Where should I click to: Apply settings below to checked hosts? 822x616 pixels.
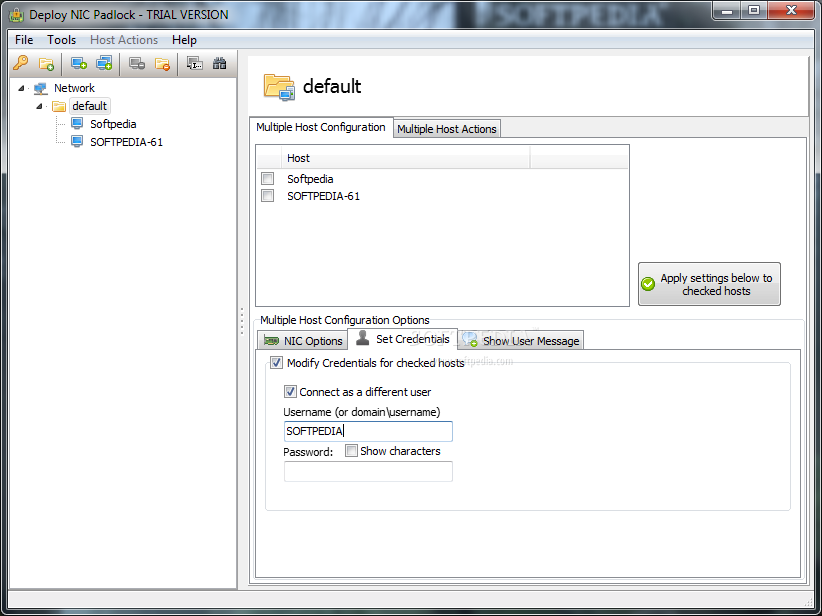pos(709,284)
